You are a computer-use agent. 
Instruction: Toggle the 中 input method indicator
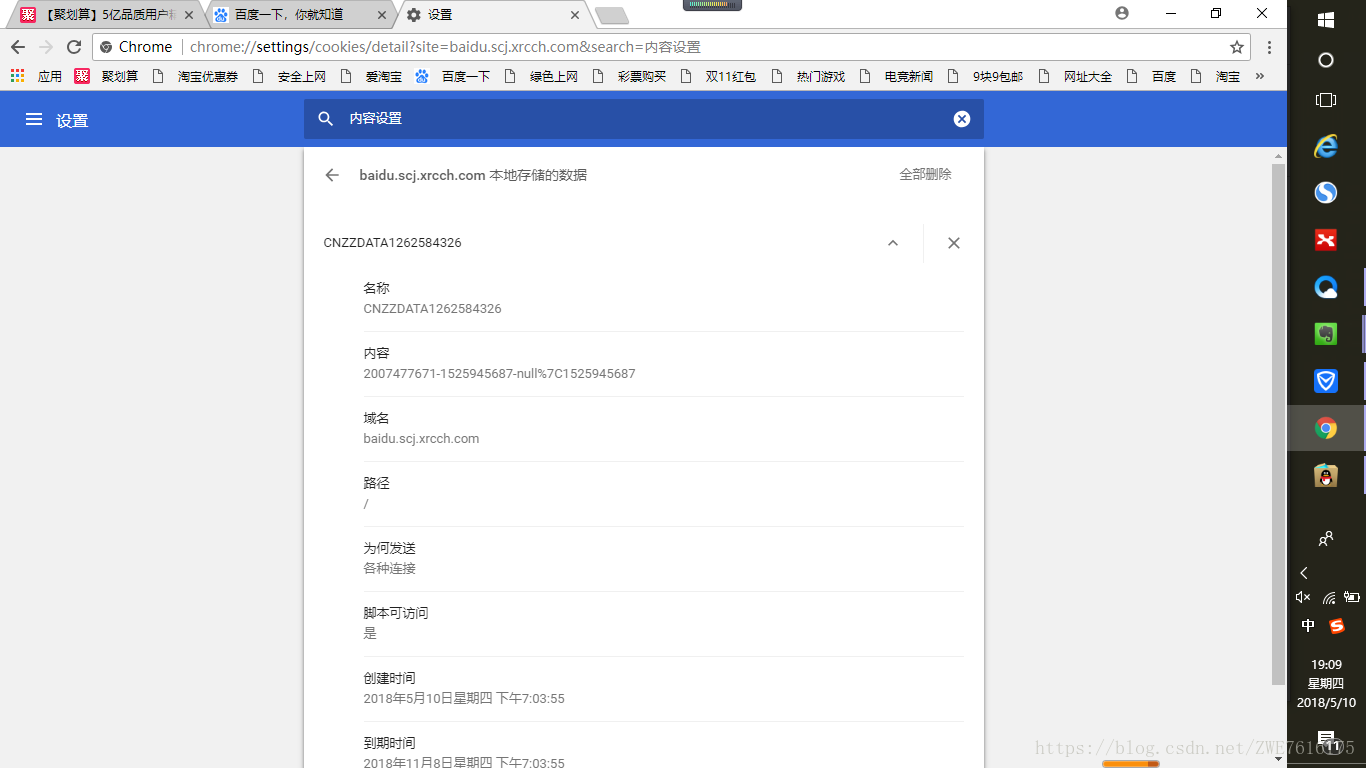click(x=1308, y=626)
